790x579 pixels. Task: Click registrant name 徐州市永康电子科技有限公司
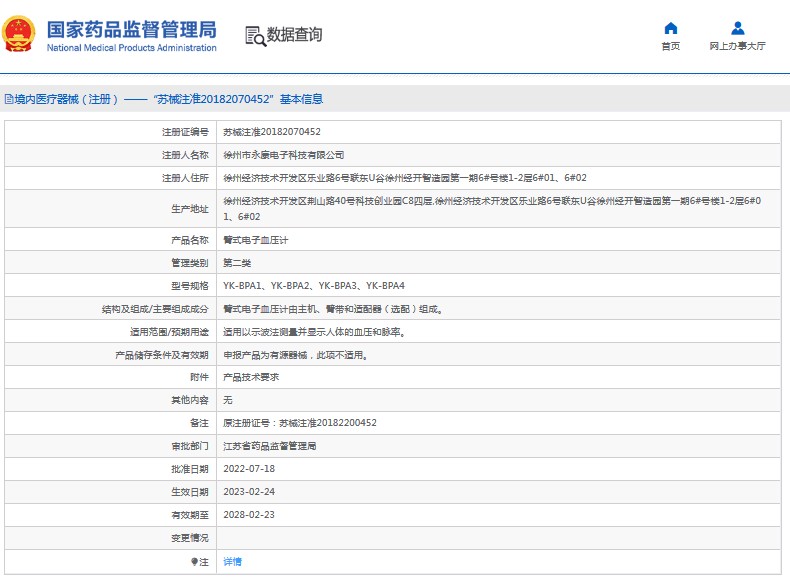(x=283, y=155)
